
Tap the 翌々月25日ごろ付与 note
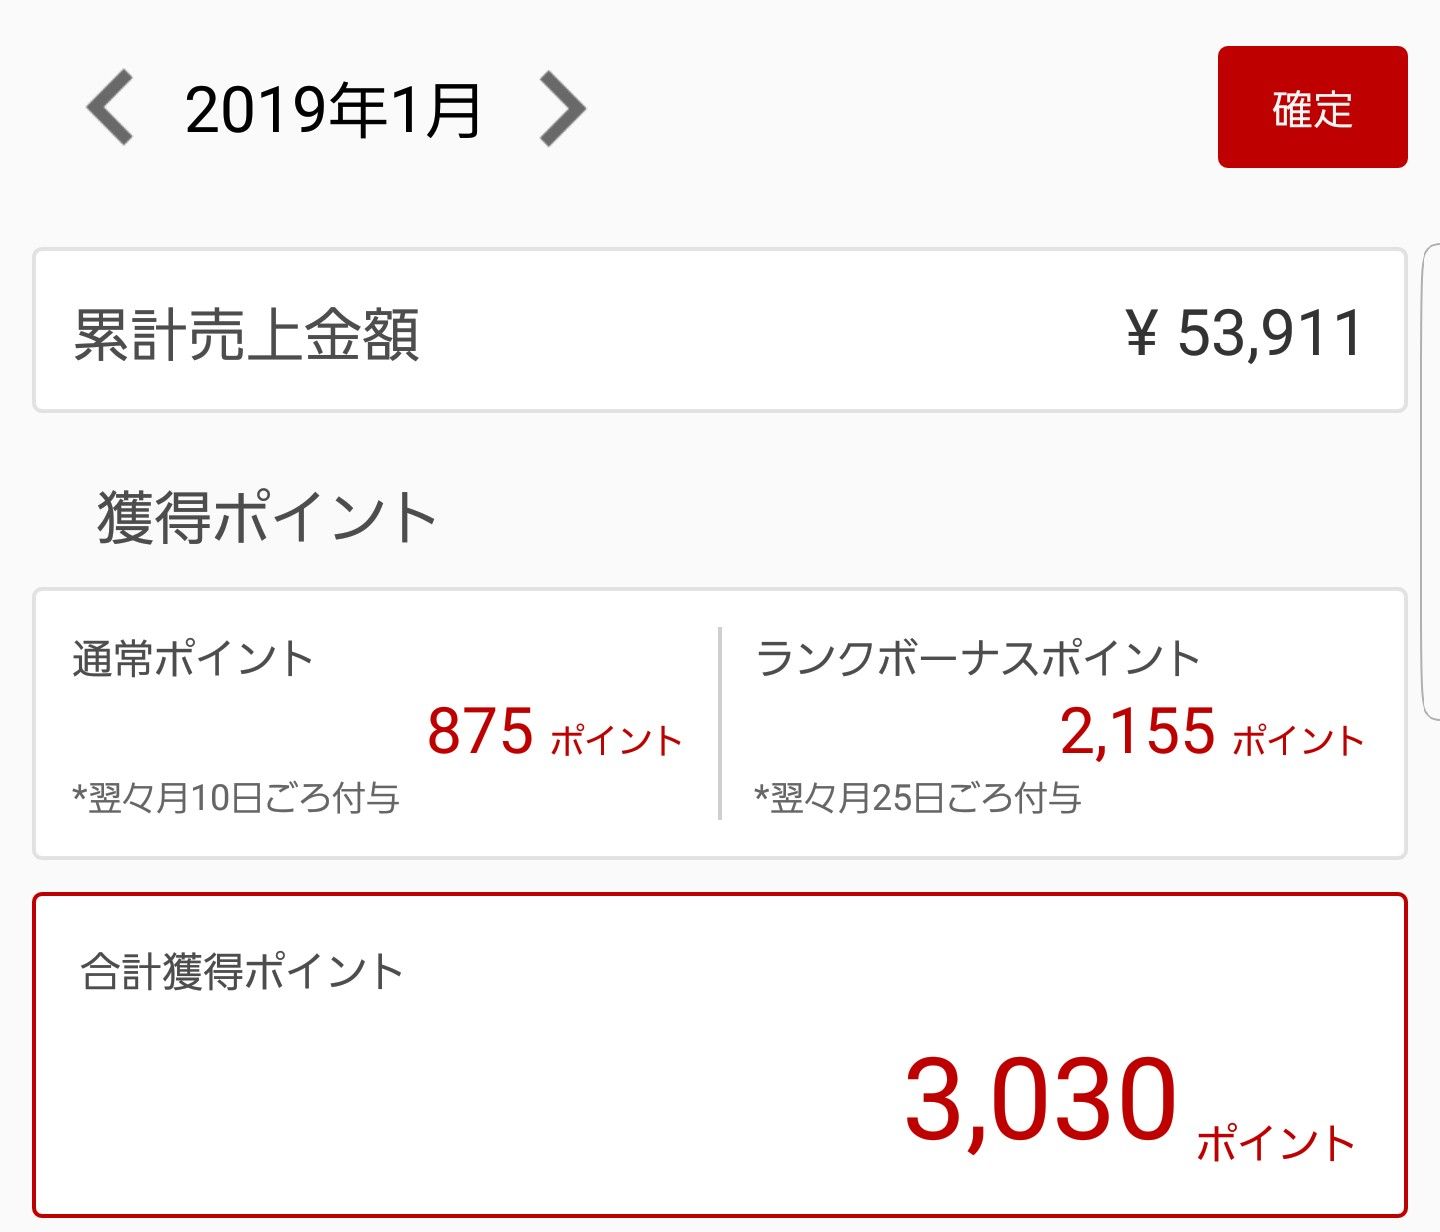coord(918,798)
